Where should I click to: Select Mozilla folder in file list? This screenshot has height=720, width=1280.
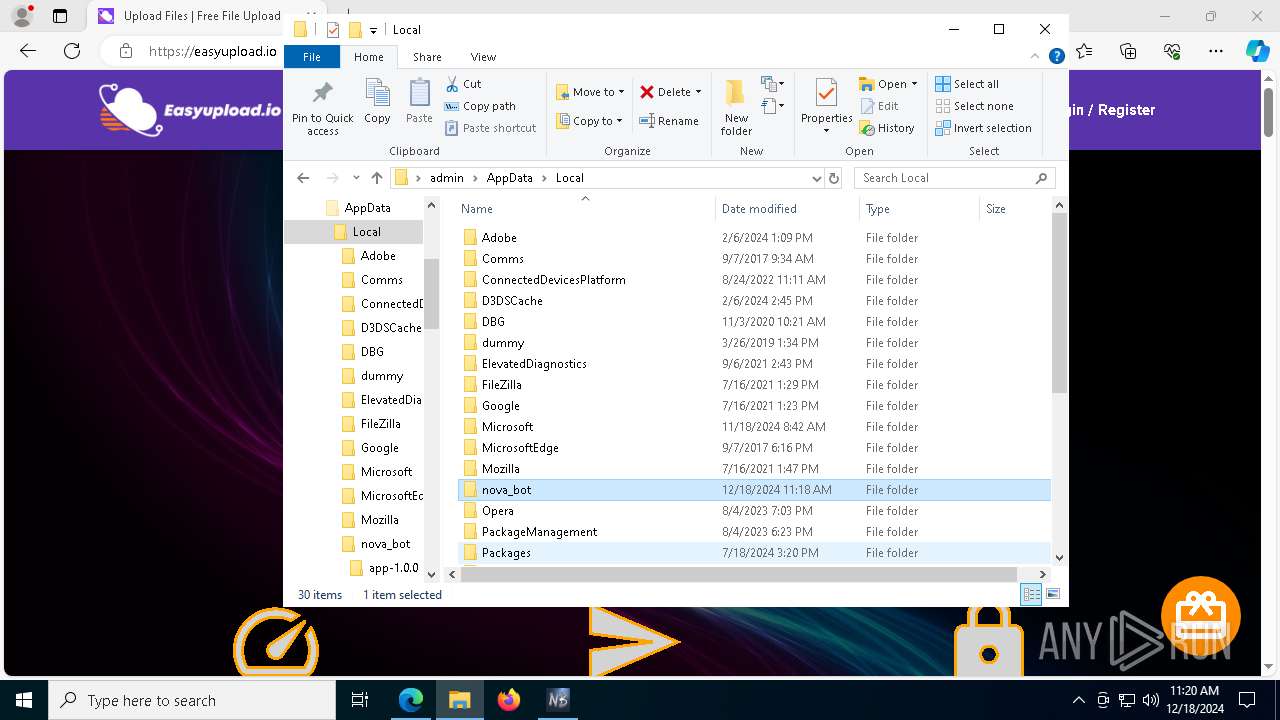[x=755, y=469]
